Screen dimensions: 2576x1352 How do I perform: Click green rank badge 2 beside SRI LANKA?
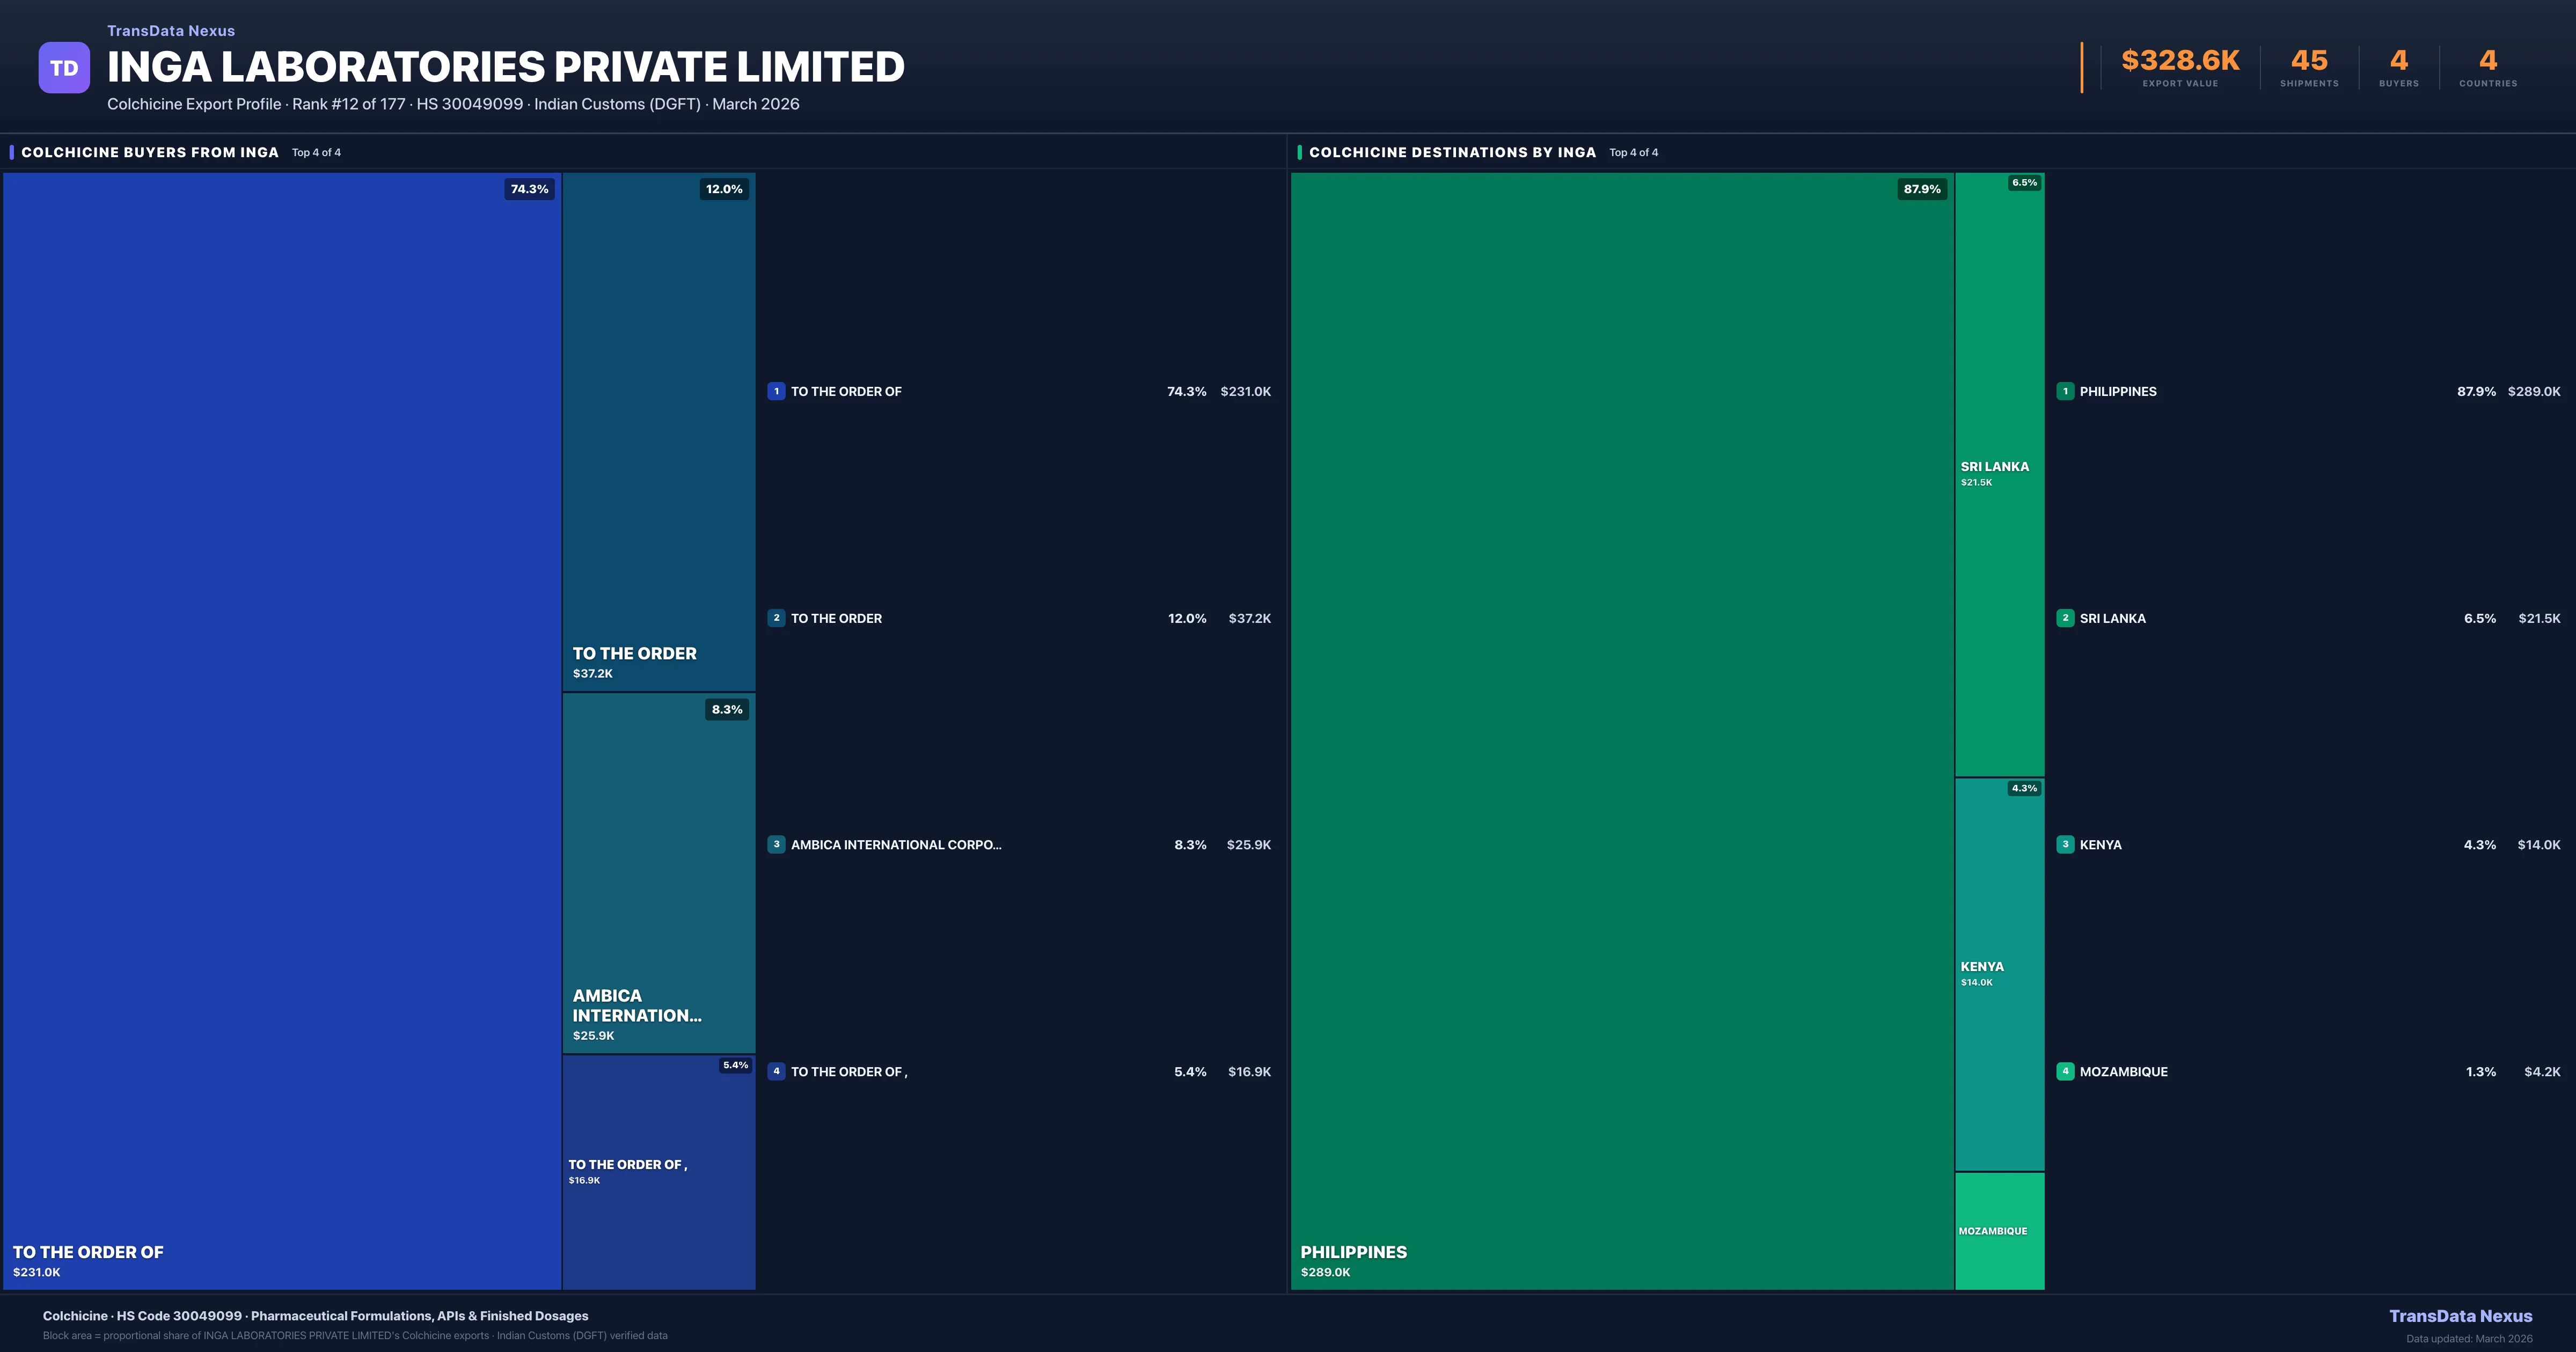tap(2065, 618)
